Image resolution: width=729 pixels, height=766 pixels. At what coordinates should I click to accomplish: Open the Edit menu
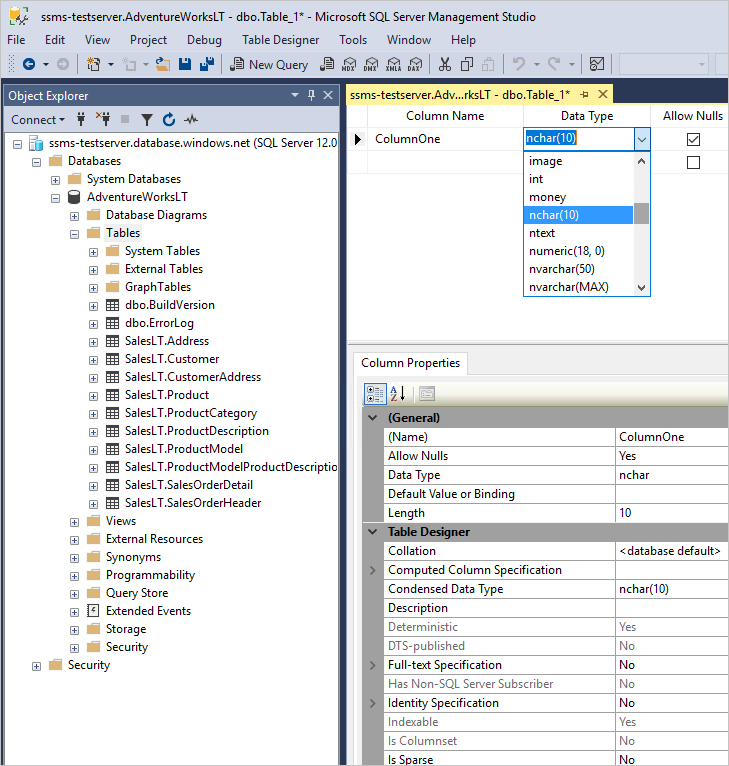tap(55, 40)
